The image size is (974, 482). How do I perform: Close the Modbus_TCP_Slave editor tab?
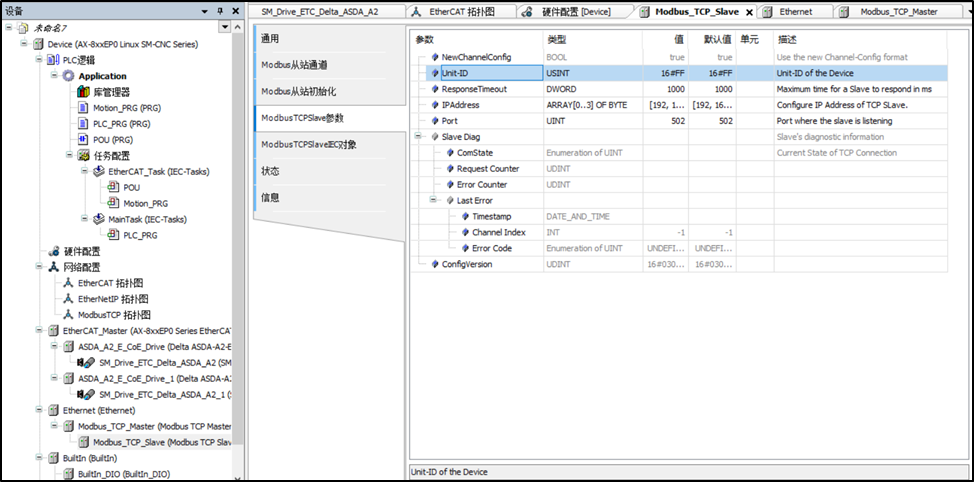point(749,12)
